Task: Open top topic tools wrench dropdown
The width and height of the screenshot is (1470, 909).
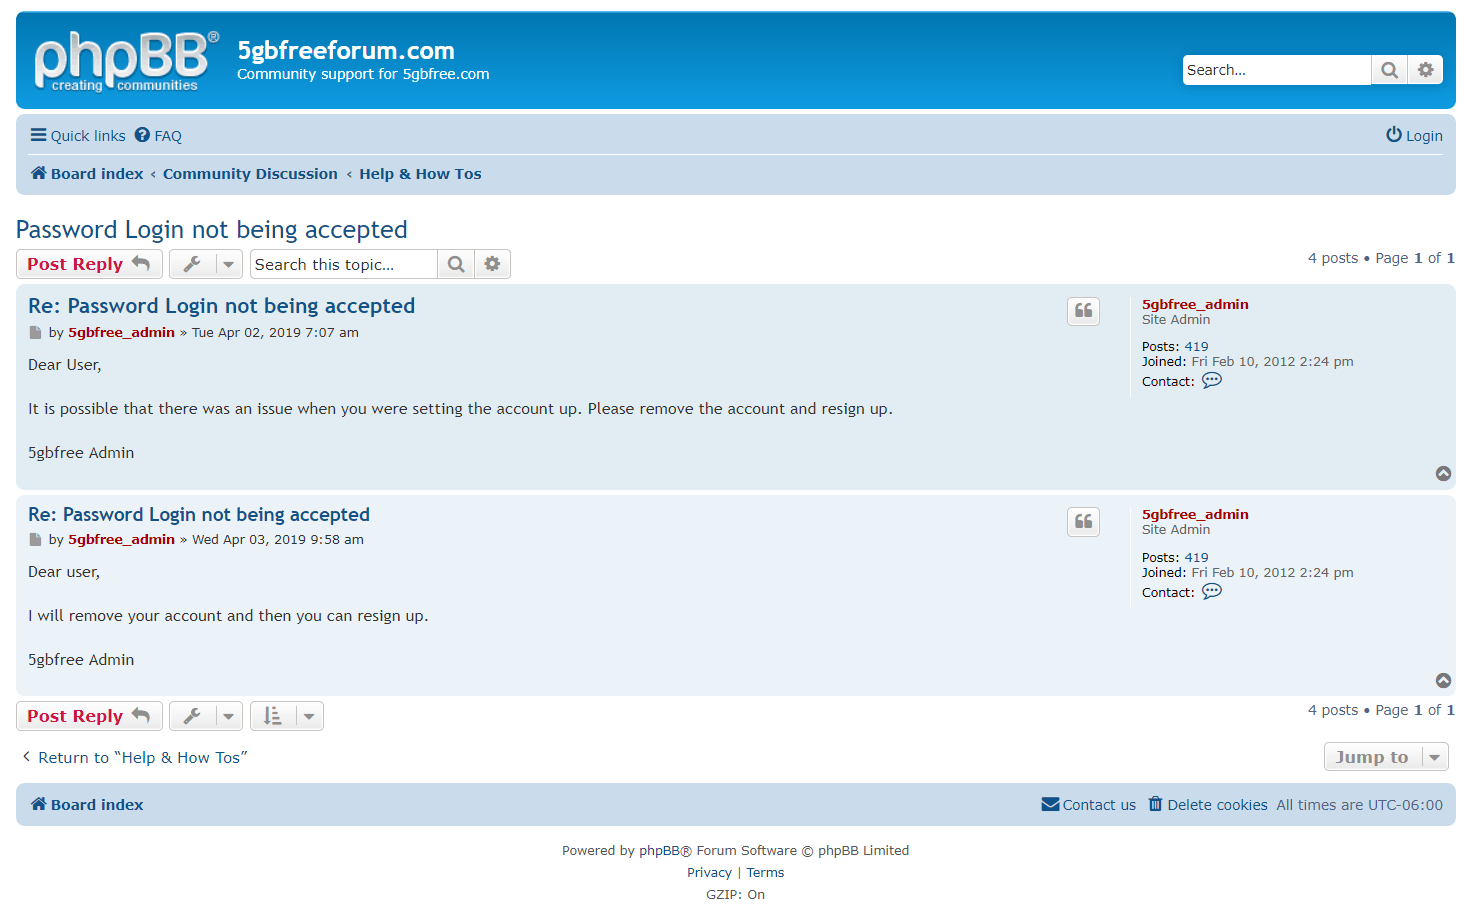Action: 206,264
